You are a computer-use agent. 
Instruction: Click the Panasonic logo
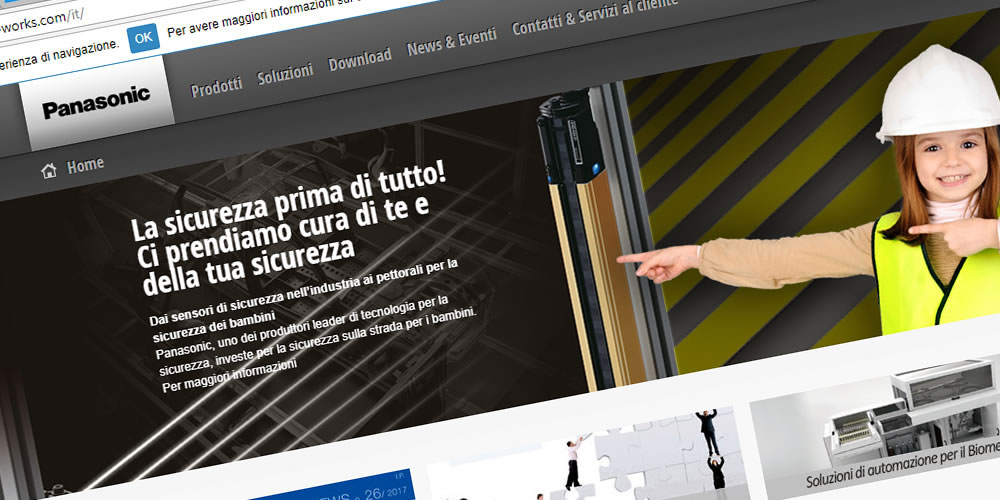point(96,104)
